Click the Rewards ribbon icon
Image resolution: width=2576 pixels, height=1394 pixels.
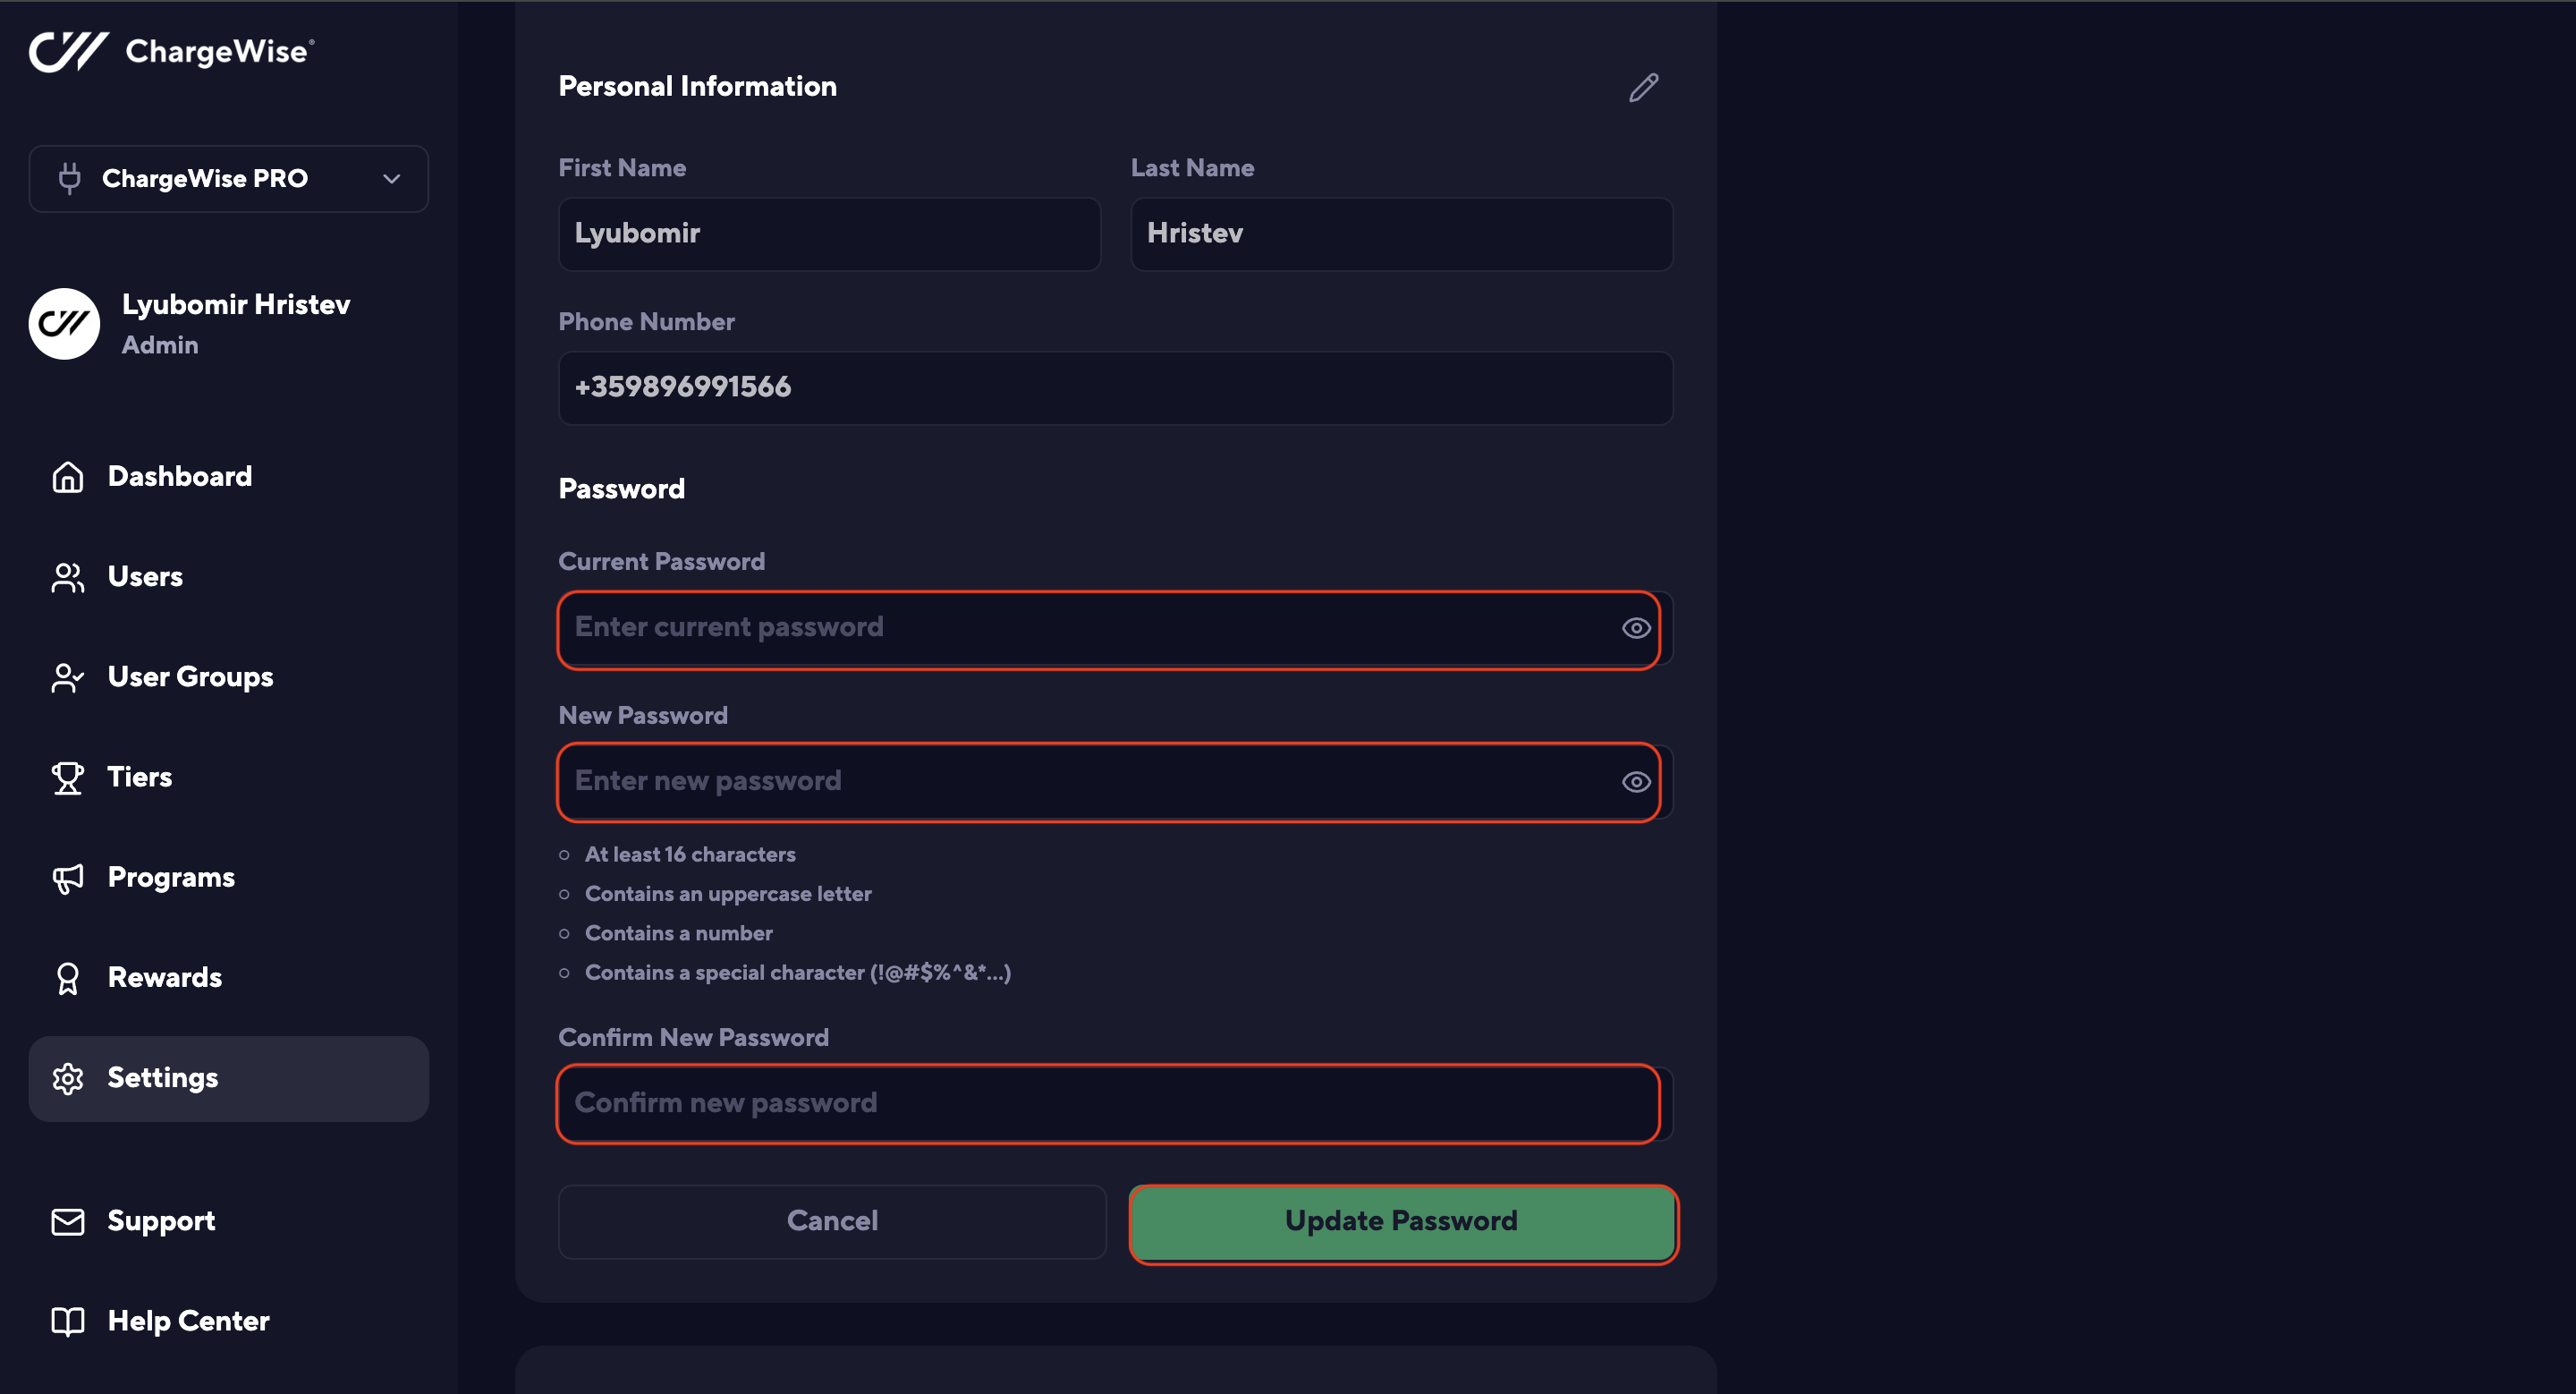67,978
